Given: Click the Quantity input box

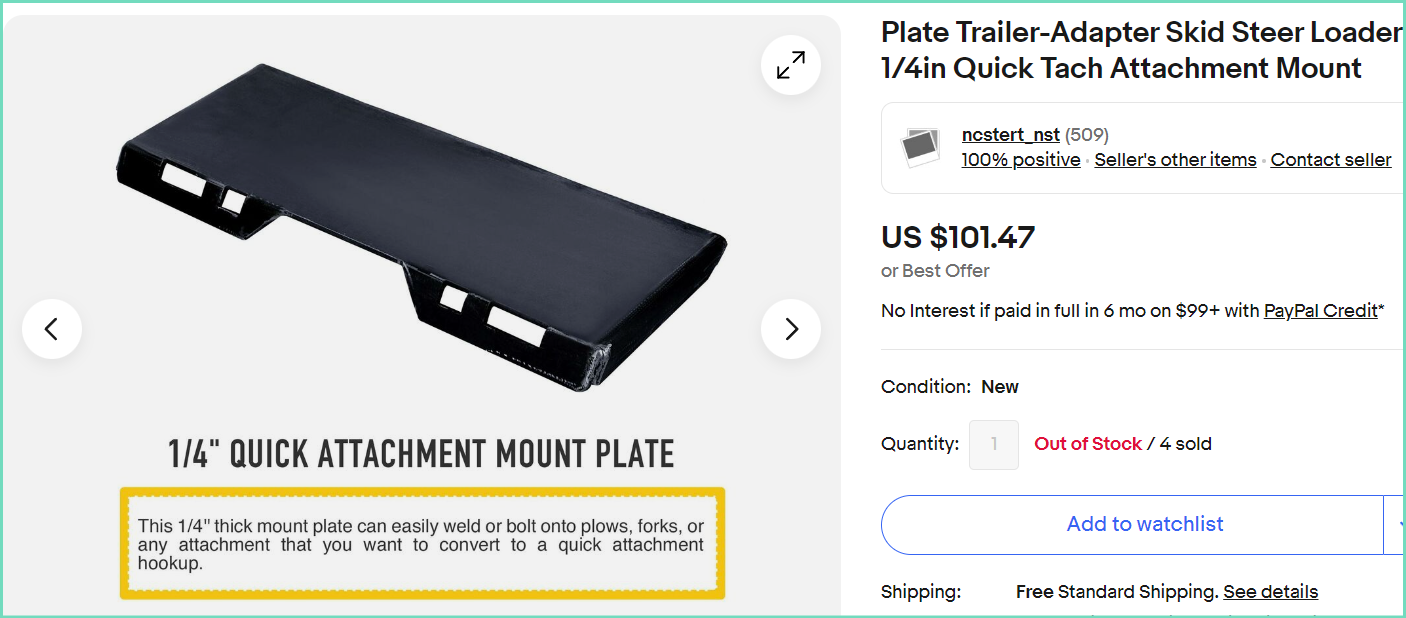Looking at the screenshot, I should click(994, 444).
